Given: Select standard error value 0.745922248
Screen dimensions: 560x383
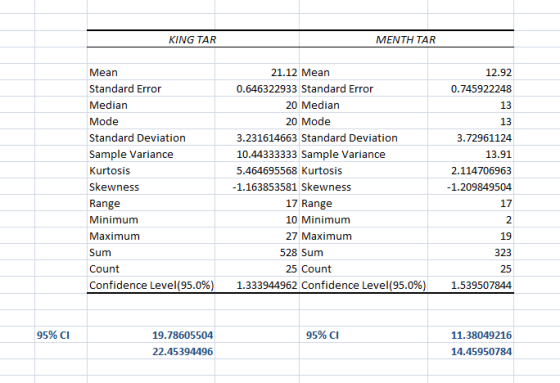Looking at the screenshot, I should (x=481, y=89).
